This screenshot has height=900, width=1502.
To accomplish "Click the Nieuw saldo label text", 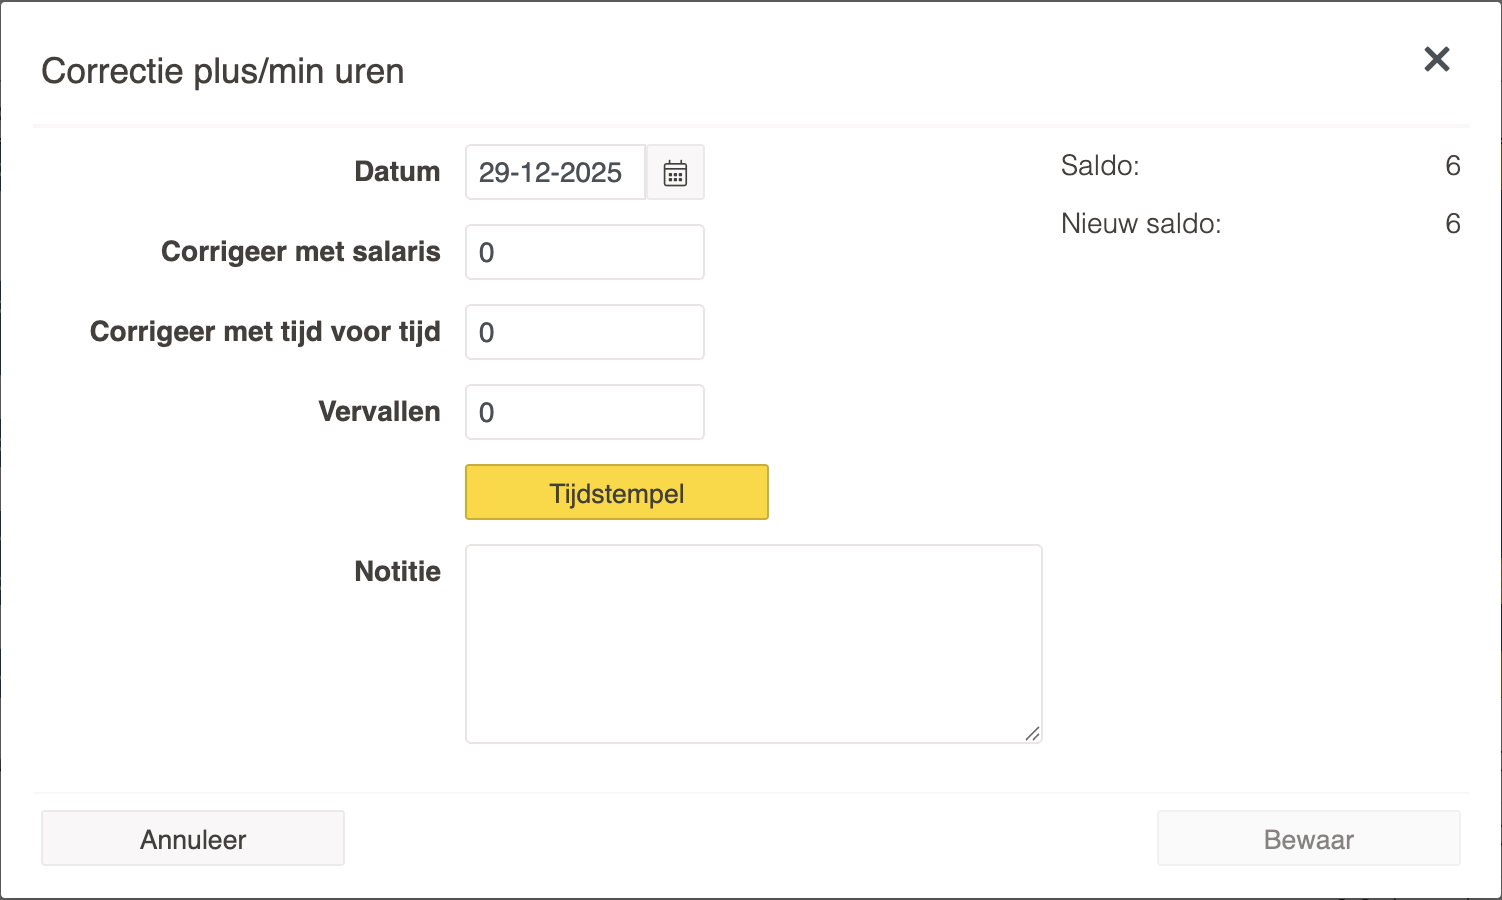I will [1141, 224].
